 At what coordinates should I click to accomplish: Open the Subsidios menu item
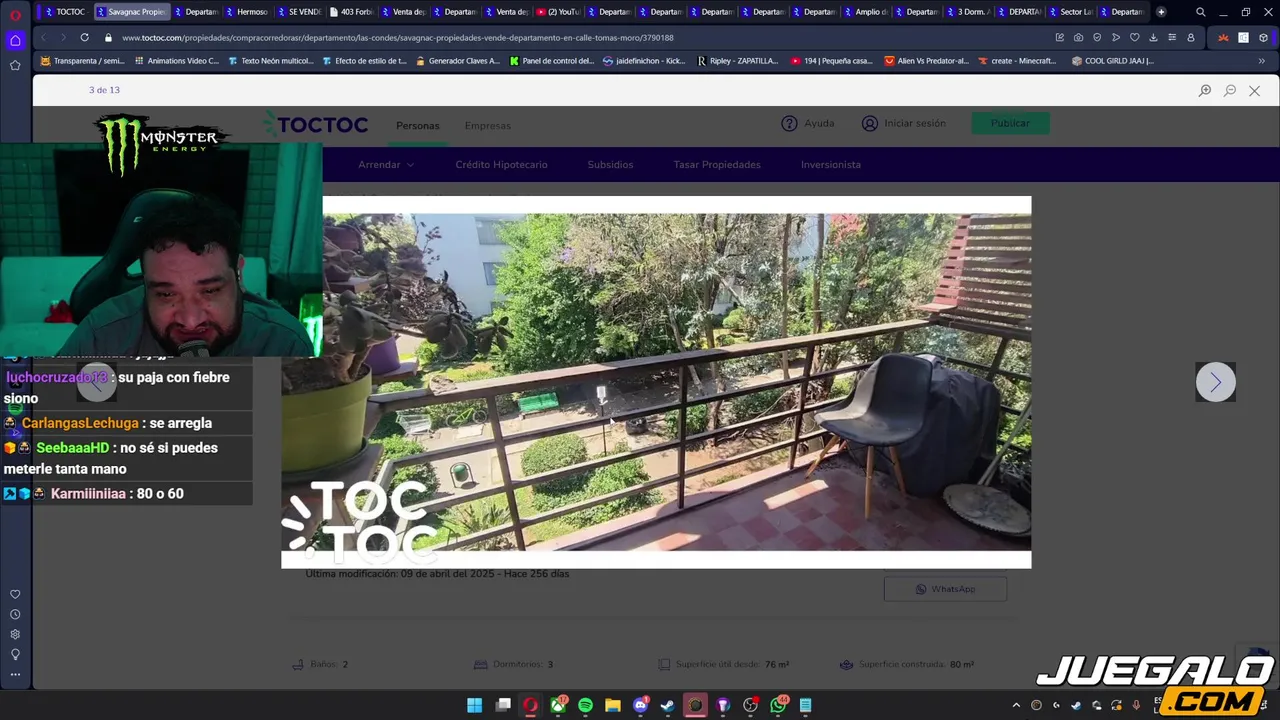[610, 165]
